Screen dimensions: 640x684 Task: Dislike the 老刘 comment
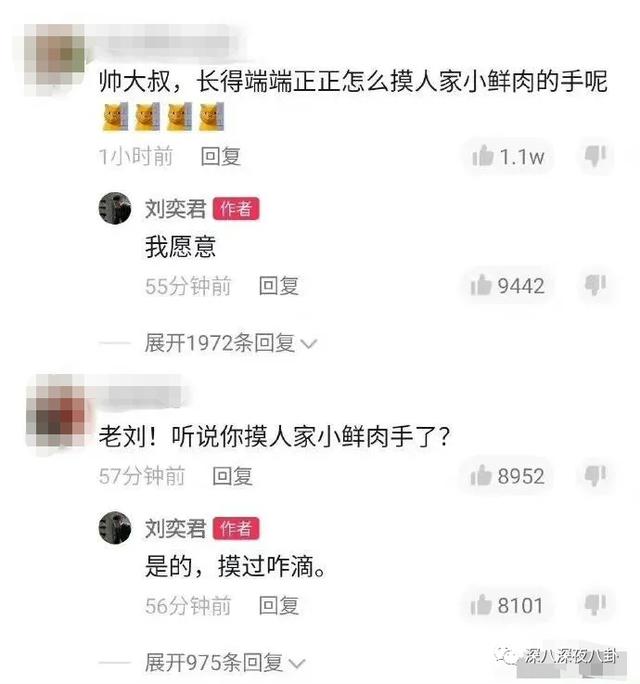(x=596, y=475)
